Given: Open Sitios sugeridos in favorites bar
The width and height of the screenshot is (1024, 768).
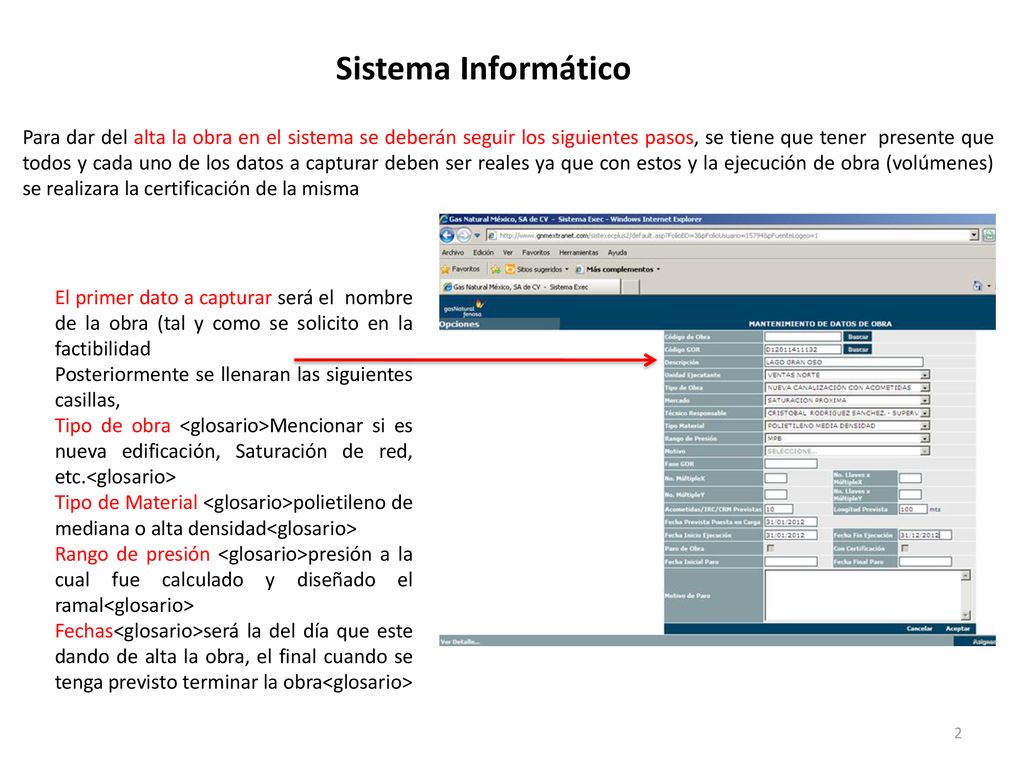Looking at the screenshot, I should [537, 269].
